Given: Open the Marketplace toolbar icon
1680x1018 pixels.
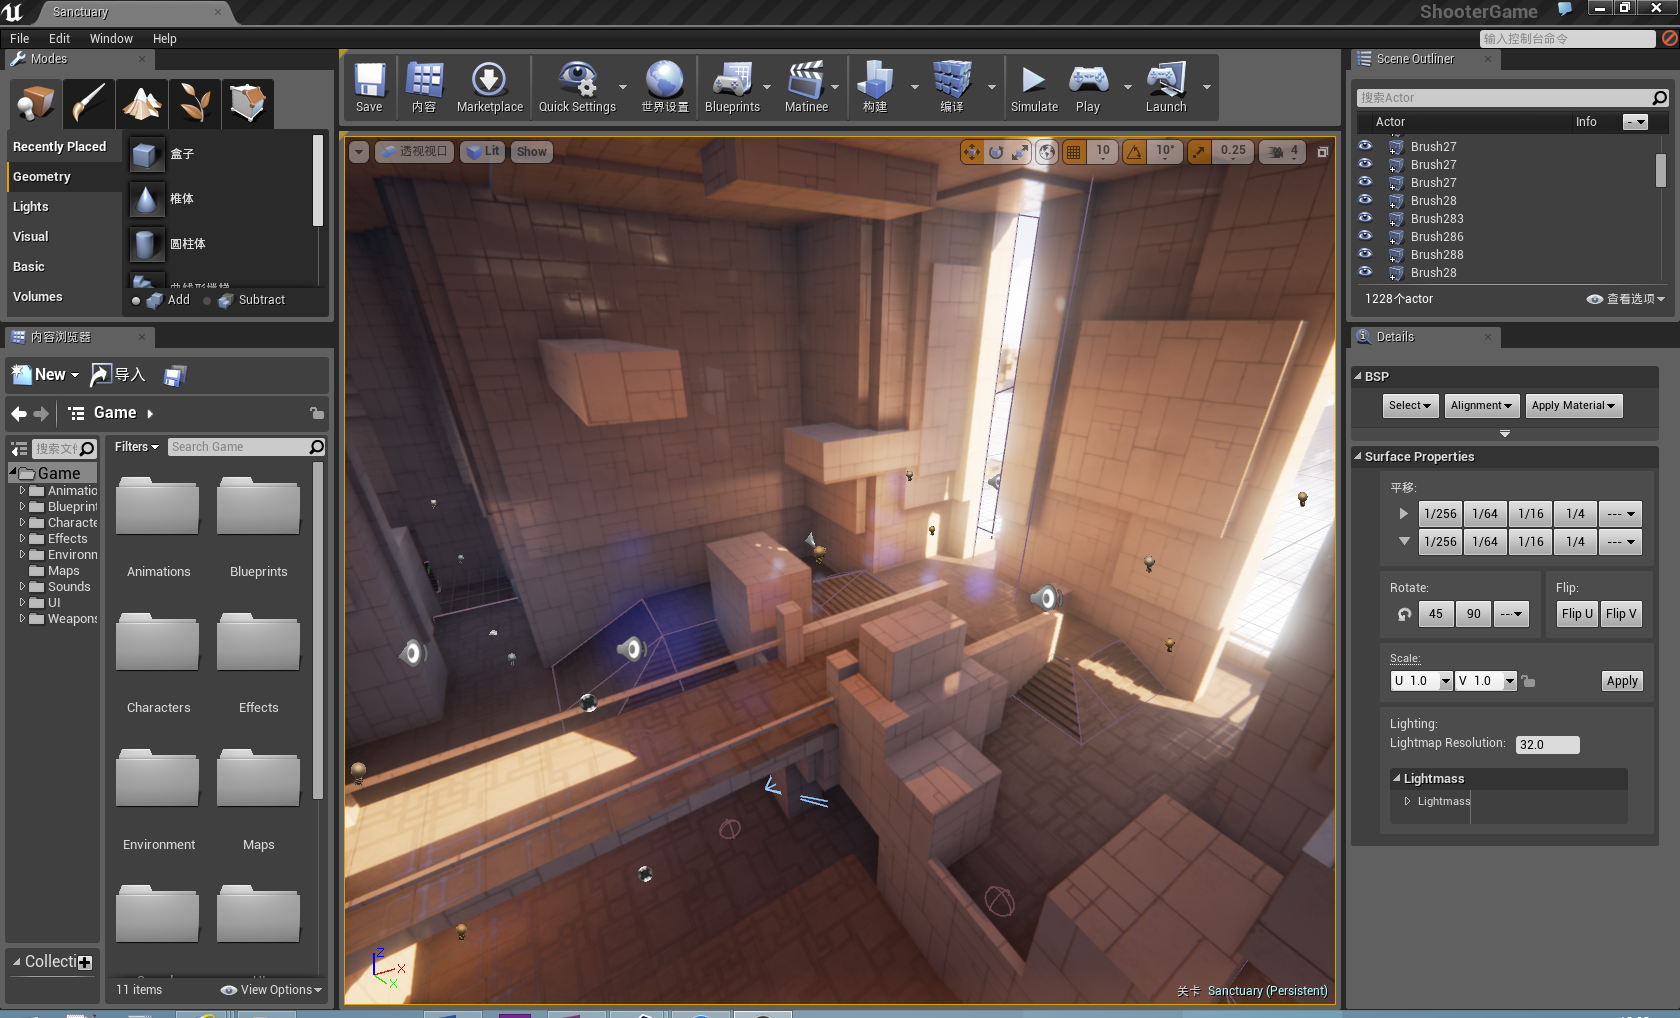Looking at the screenshot, I should click(x=489, y=87).
